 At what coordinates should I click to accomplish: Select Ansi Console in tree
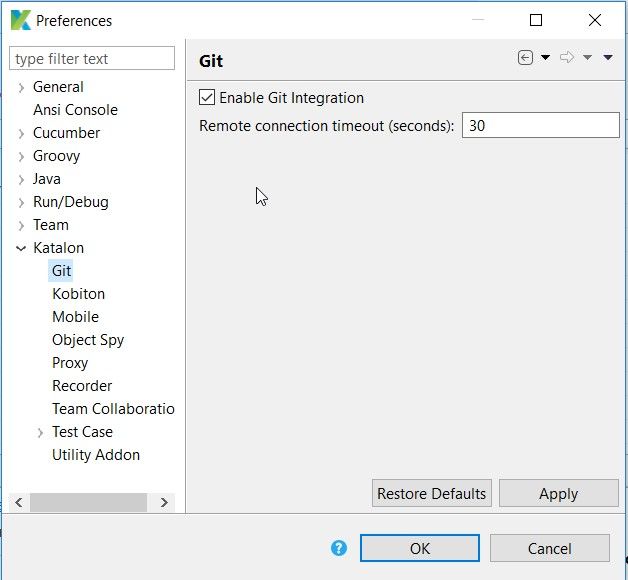(75, 110)
